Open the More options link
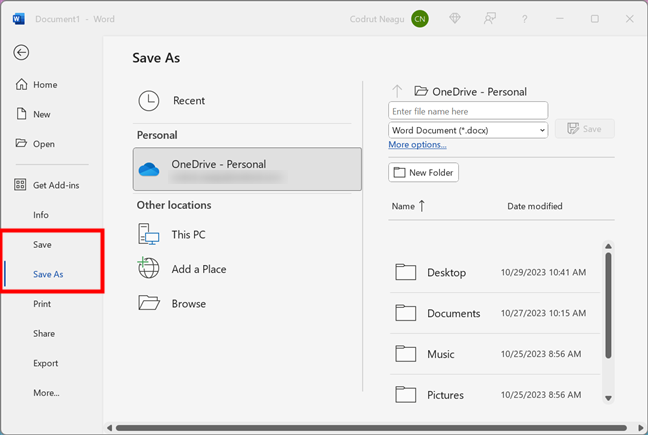This screenshot has width=648, height=435. tap(417, 145)
